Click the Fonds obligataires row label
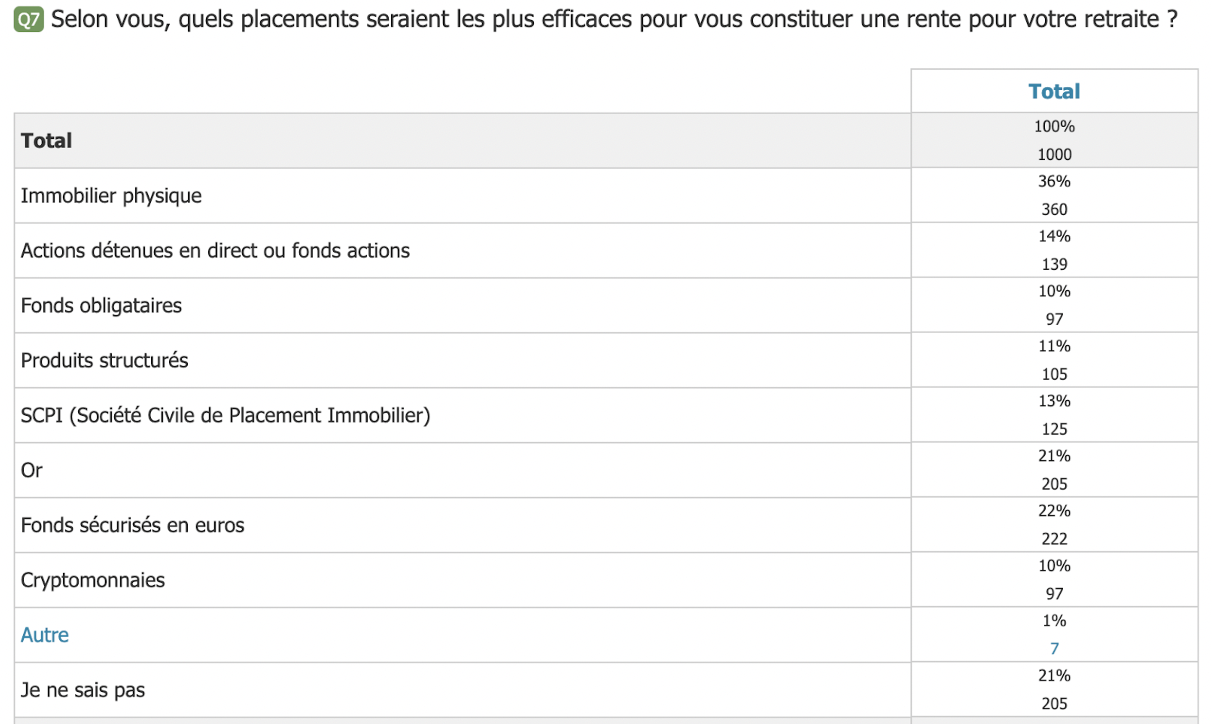Viewport: 1212px width, 724px height. click(101, 306)
